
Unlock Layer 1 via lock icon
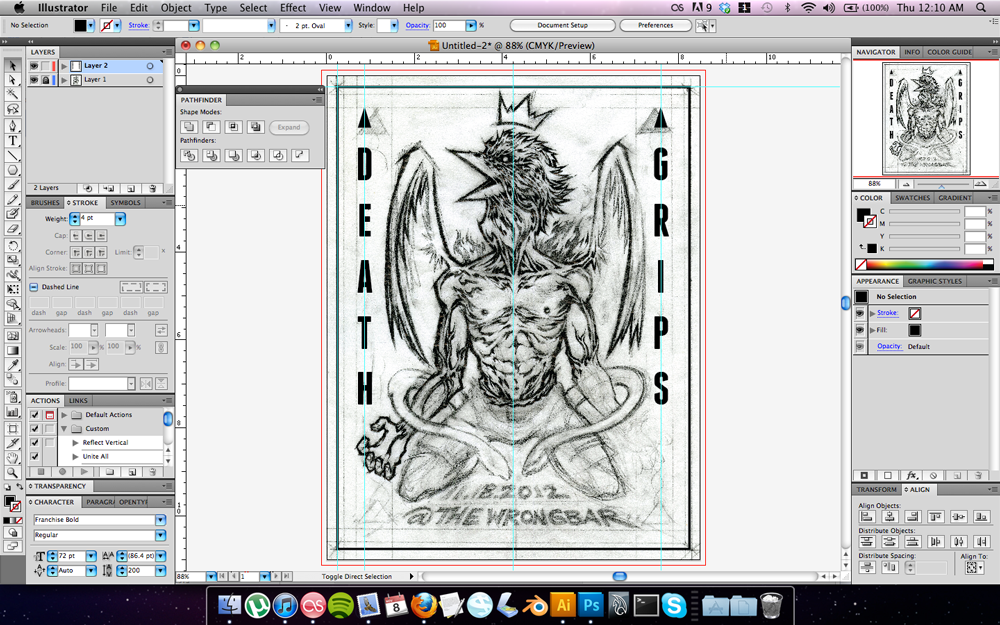tap(45, 80)
